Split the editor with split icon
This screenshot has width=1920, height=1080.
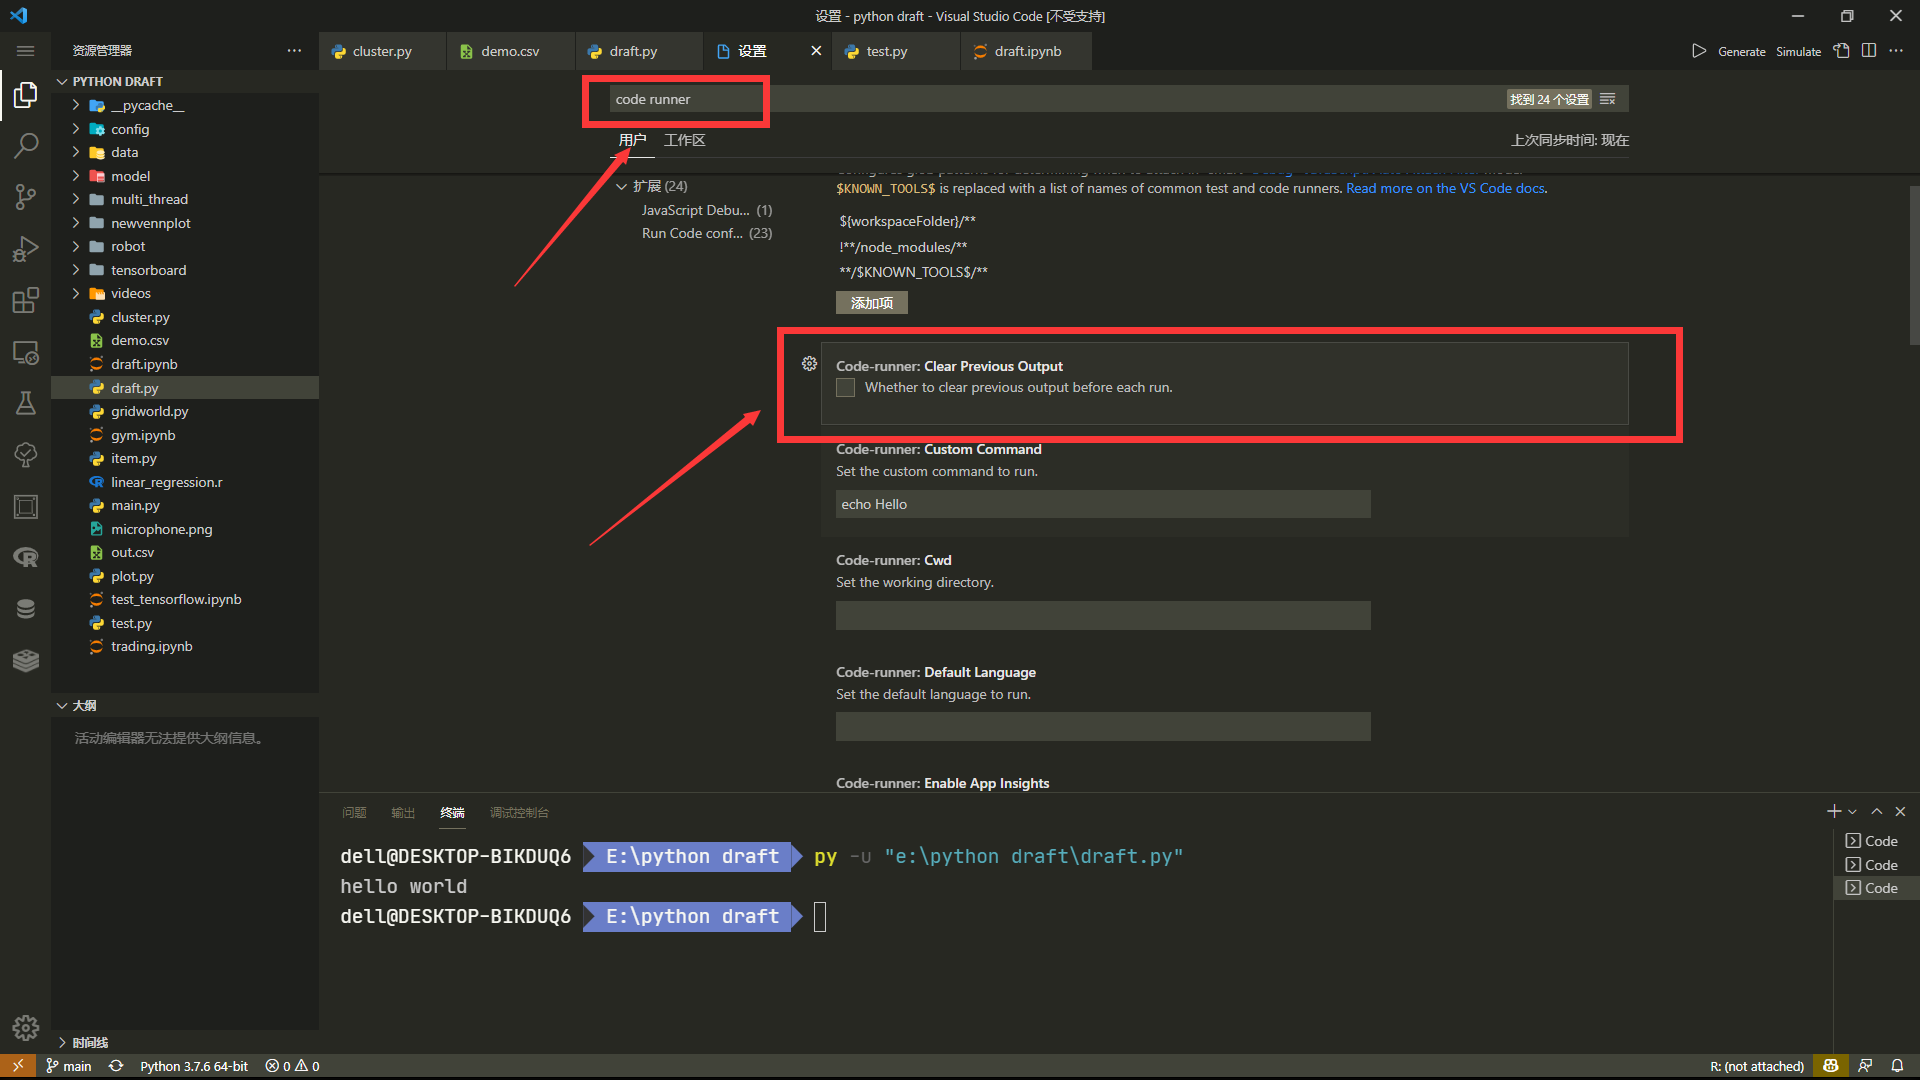point(1868,51)
